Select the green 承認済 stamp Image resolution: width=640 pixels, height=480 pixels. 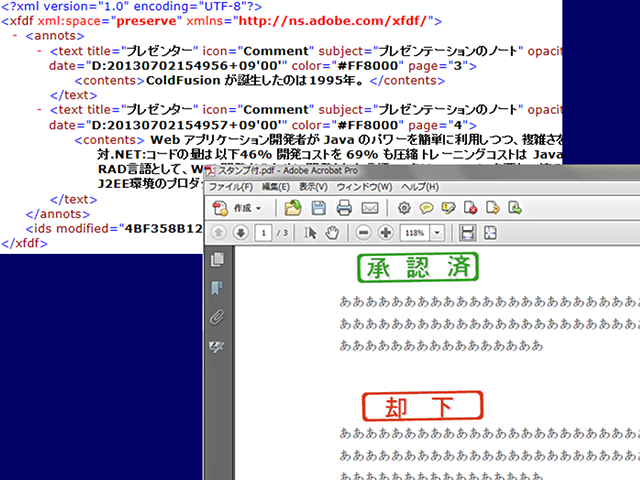[x=418, y=268]
